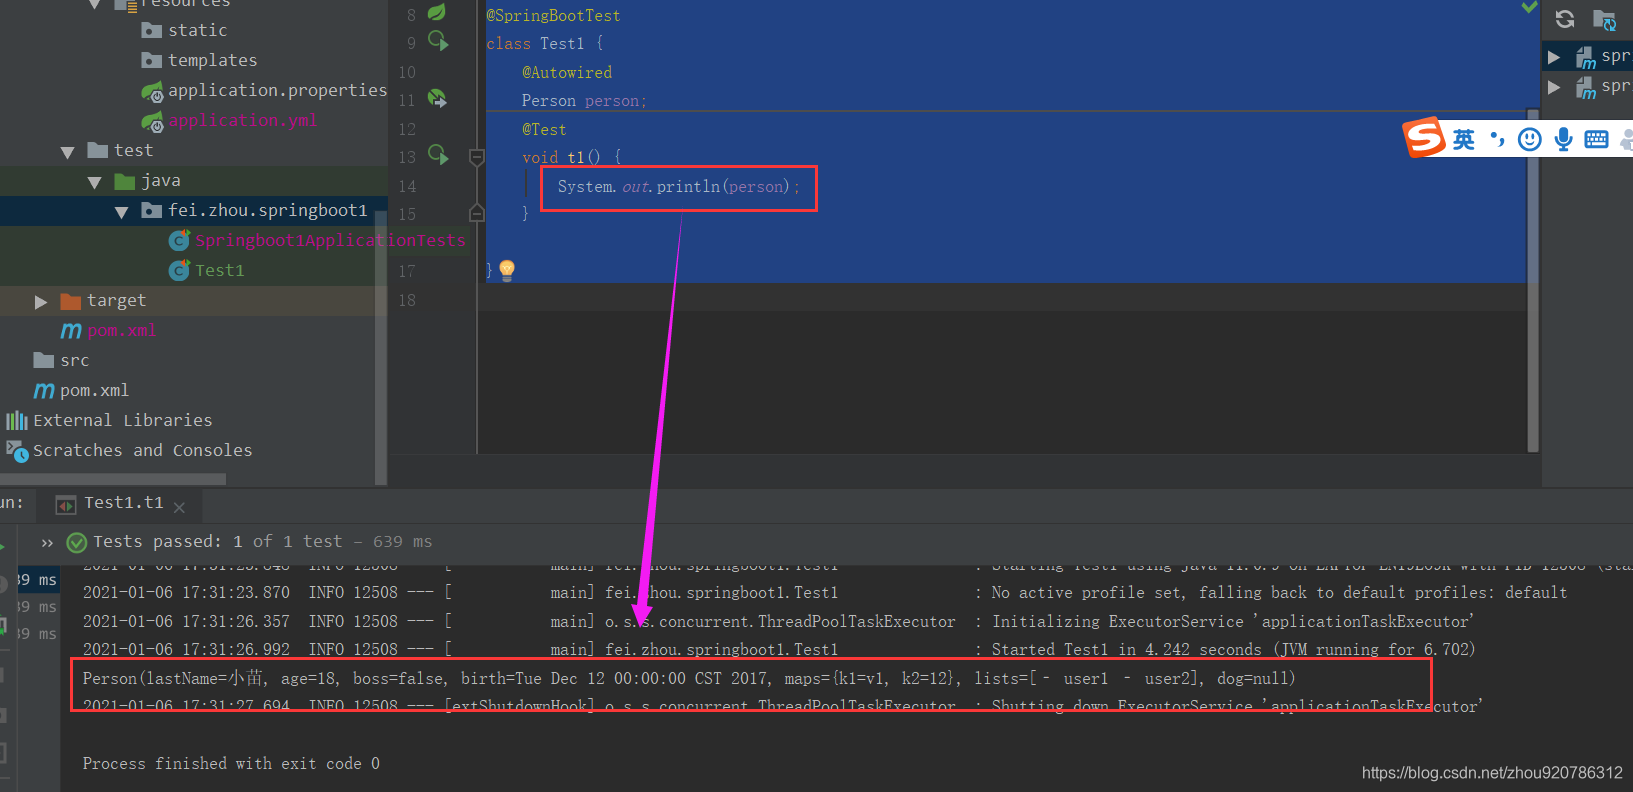Viewport: 1633px width, 792px height.
Task: Switch the input language with the 英 button
Action: point(1463,139)
